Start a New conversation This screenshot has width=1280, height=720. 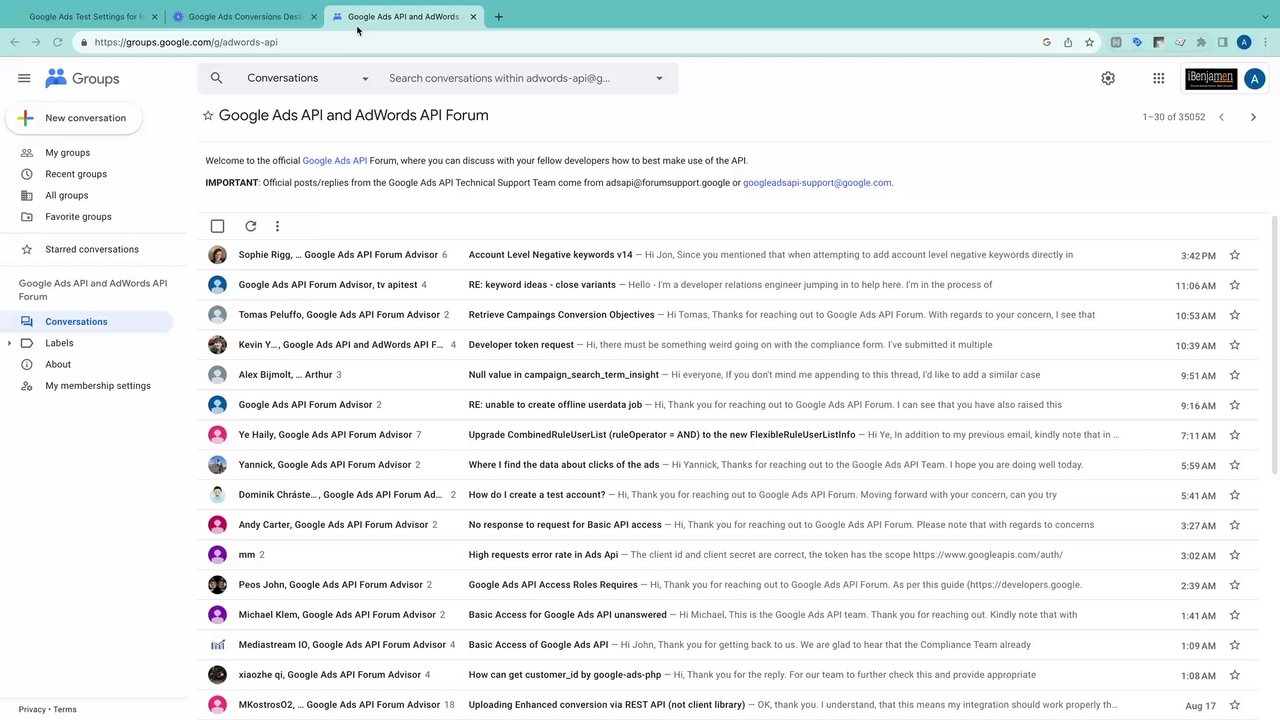click(74, 118)
